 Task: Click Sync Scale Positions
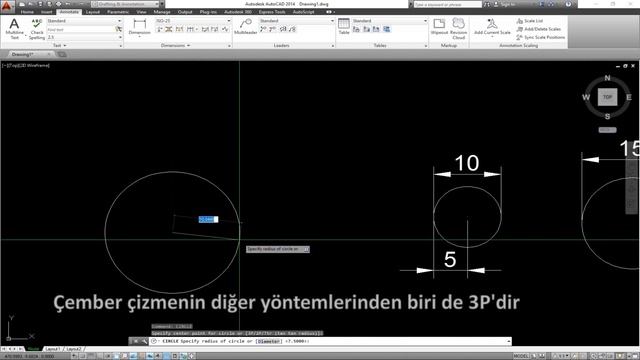(540, 37)
